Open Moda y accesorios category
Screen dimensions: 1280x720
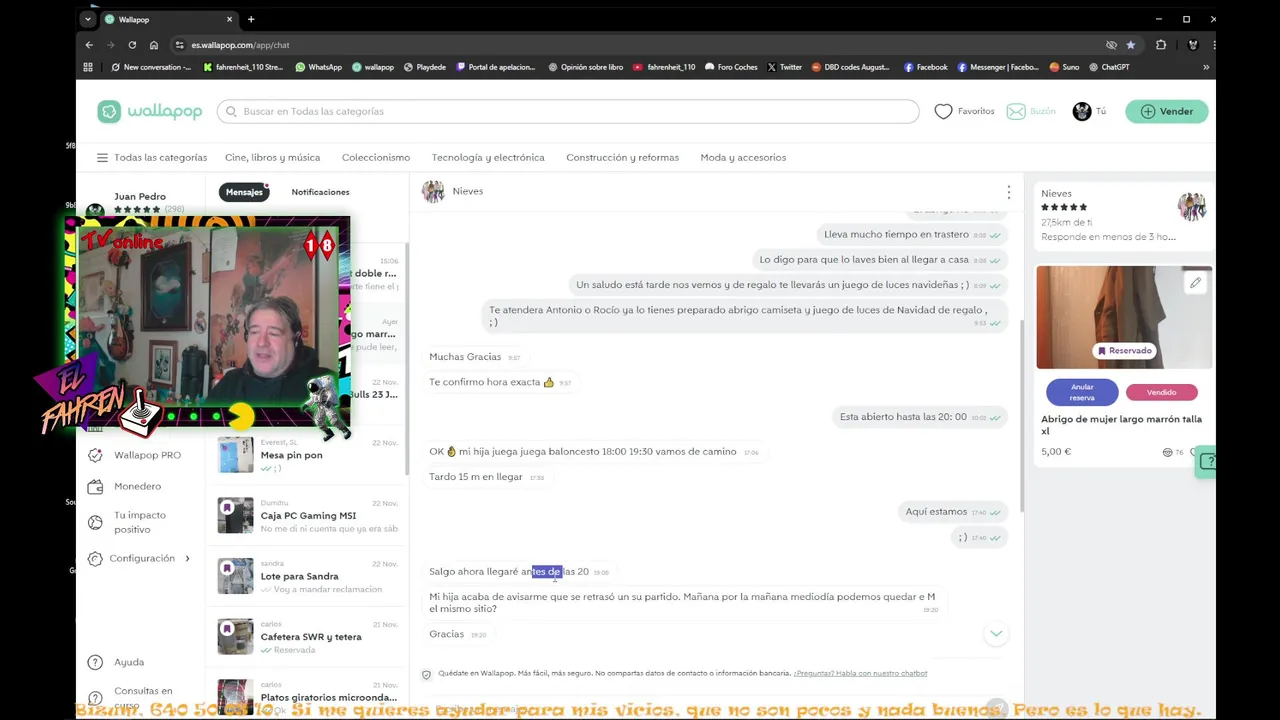(743, 157)
